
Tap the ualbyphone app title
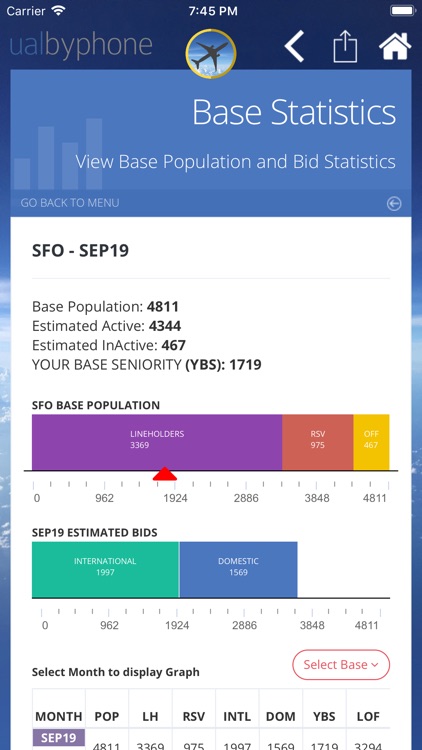click(81, 44)
